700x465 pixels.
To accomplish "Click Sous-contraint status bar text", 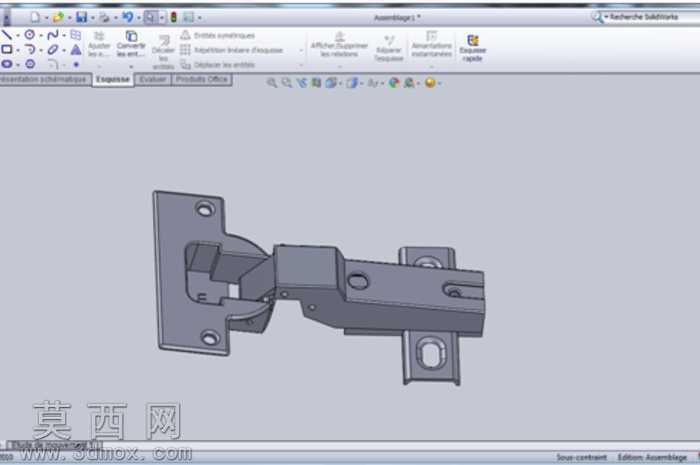I will (x=581, y=457).
